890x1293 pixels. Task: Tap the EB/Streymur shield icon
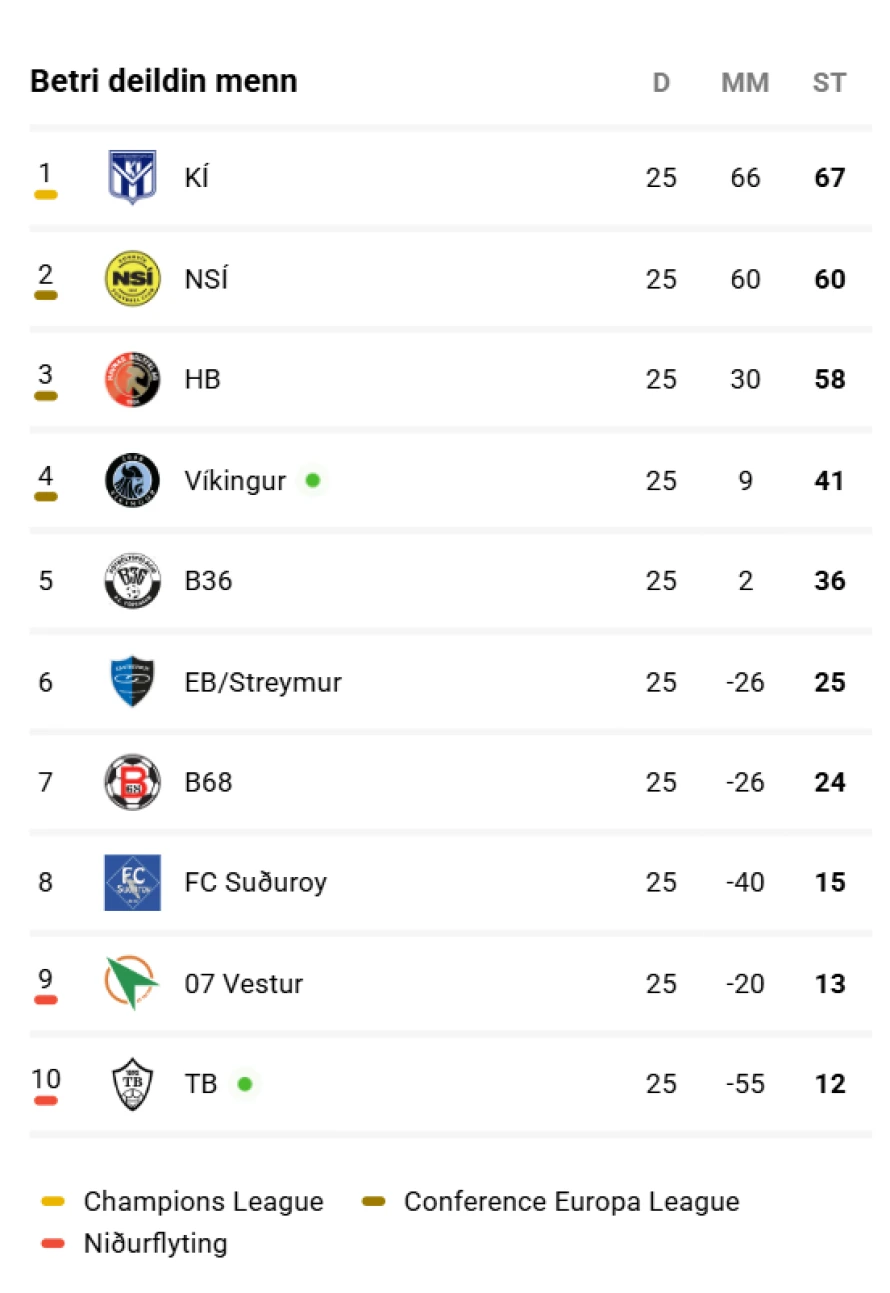(132, 682)
